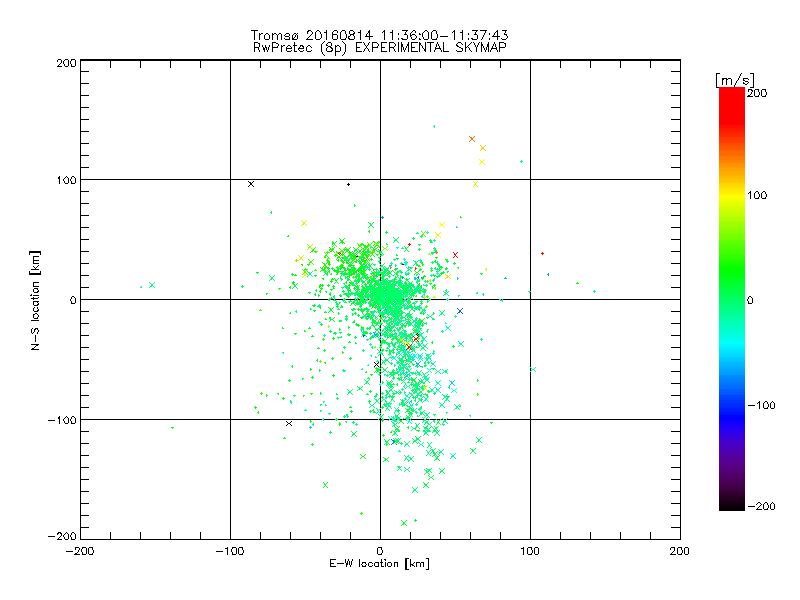
Task: Click the title 'Tromsø 20160814 11:36:00-11:37:43'
Action: [x=379, y=35]
